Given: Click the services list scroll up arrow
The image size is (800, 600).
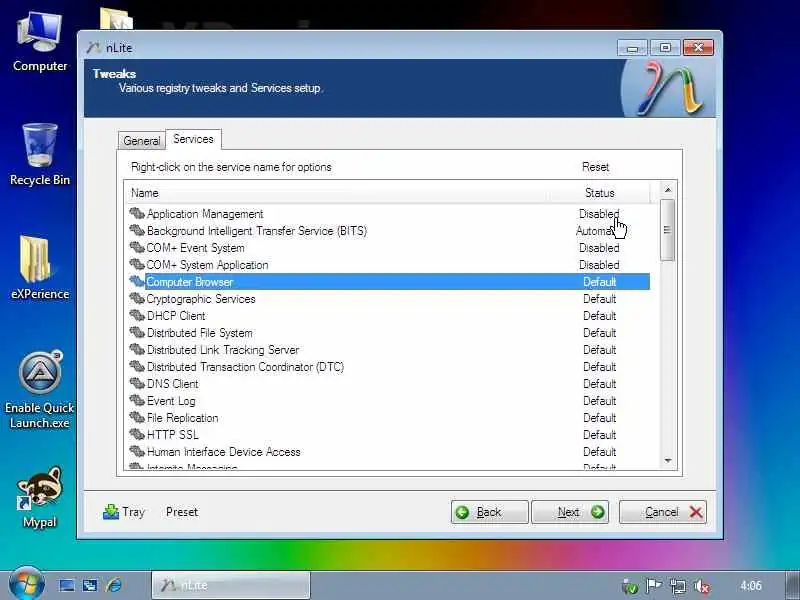Looking at the screenshot, I should 668,190.
